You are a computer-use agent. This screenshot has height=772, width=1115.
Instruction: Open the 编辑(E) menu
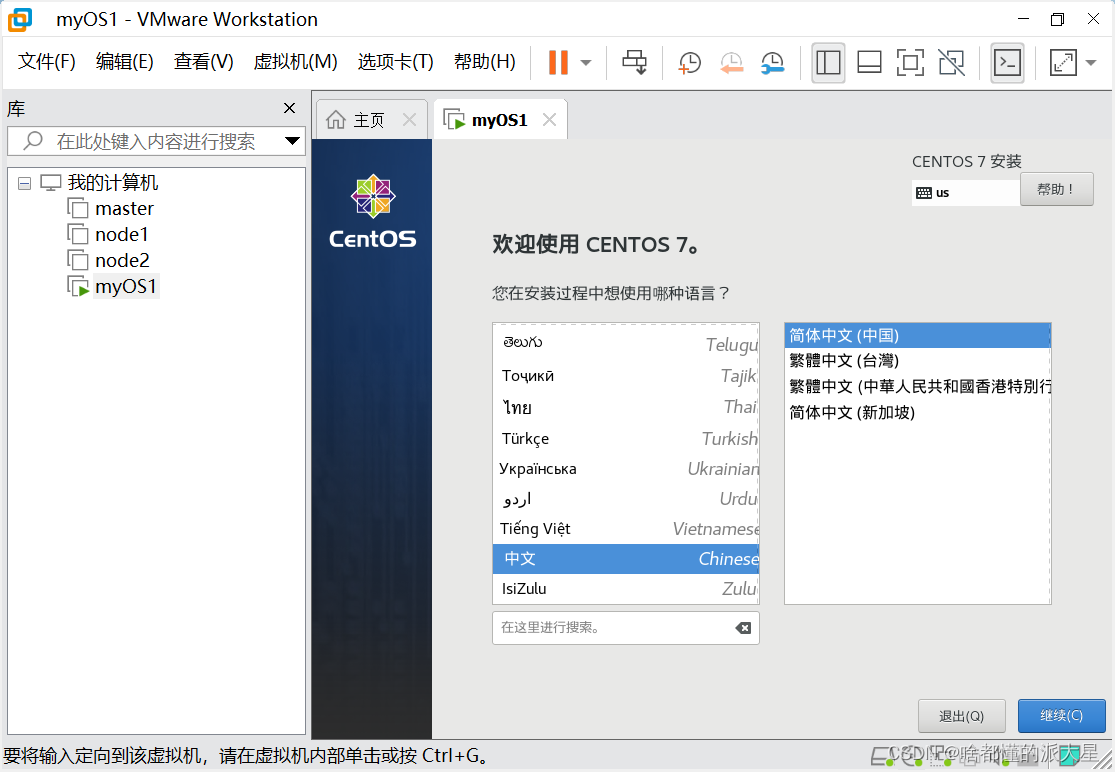pos(124,62)
